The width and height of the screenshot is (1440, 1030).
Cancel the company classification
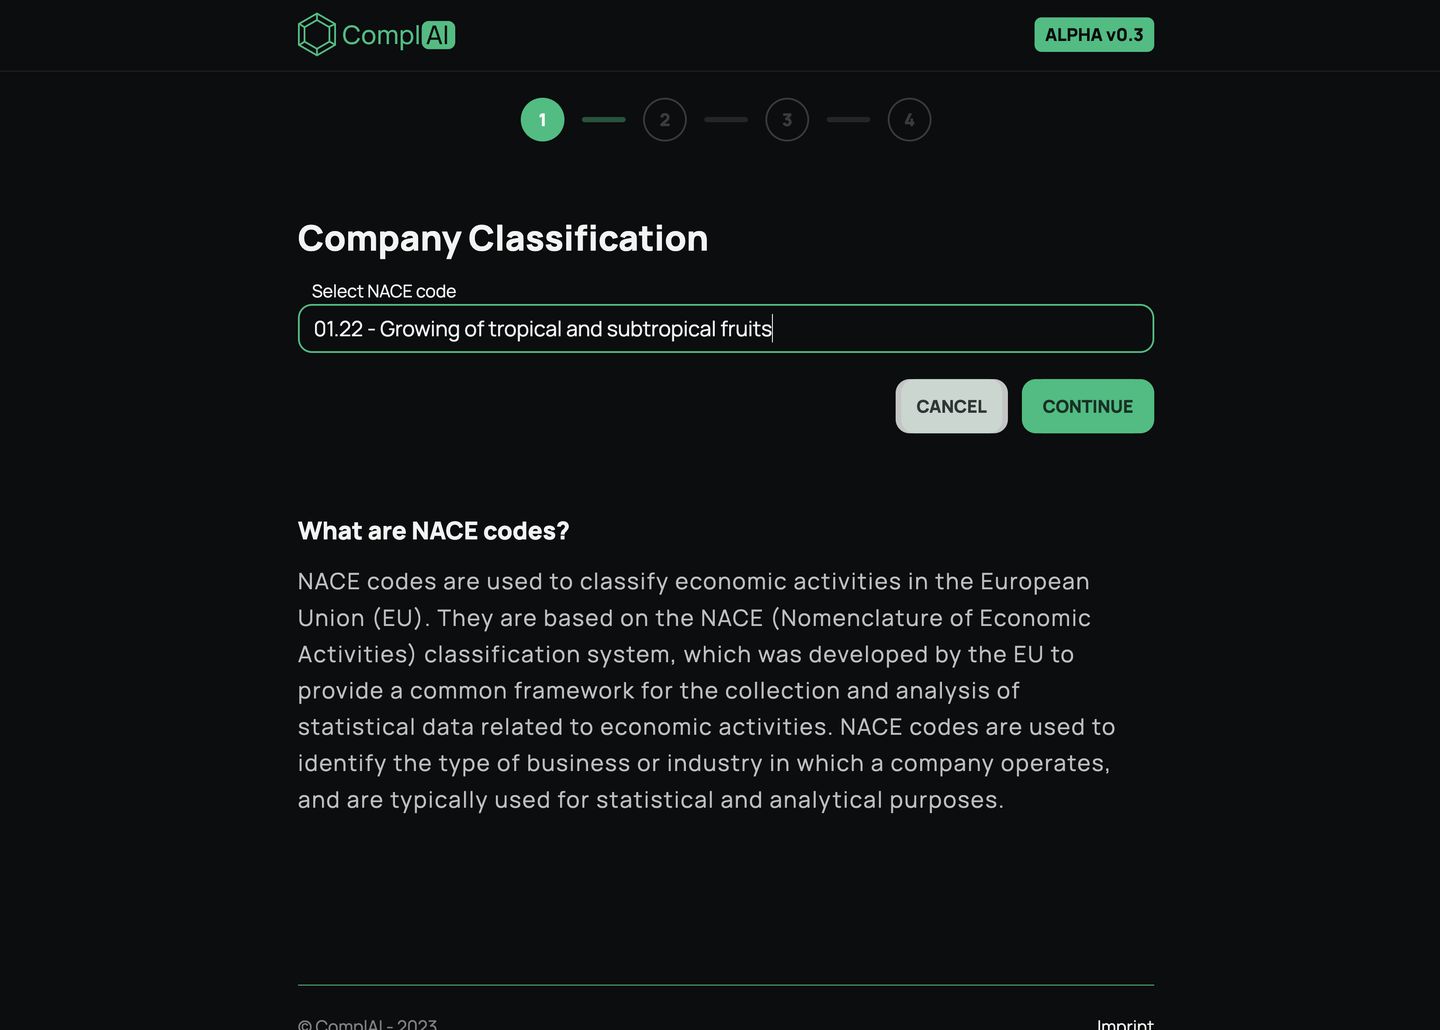(951, 406)
